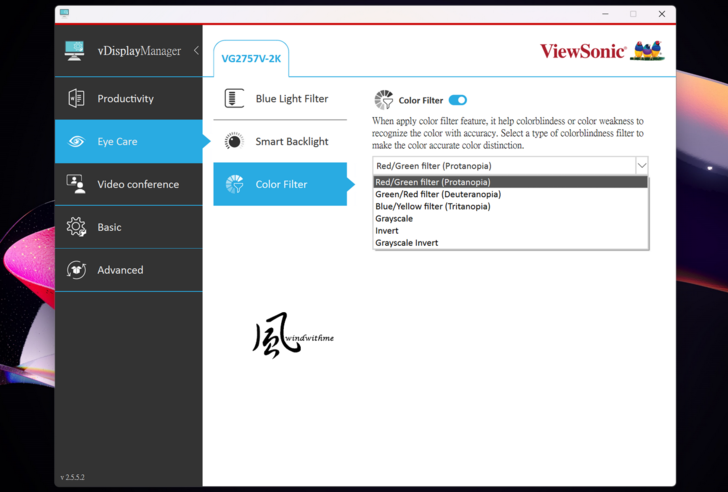Screen dimensions: 728x492
Task: Click the Color Filter heading icon
Action: (x=384, y=100)
